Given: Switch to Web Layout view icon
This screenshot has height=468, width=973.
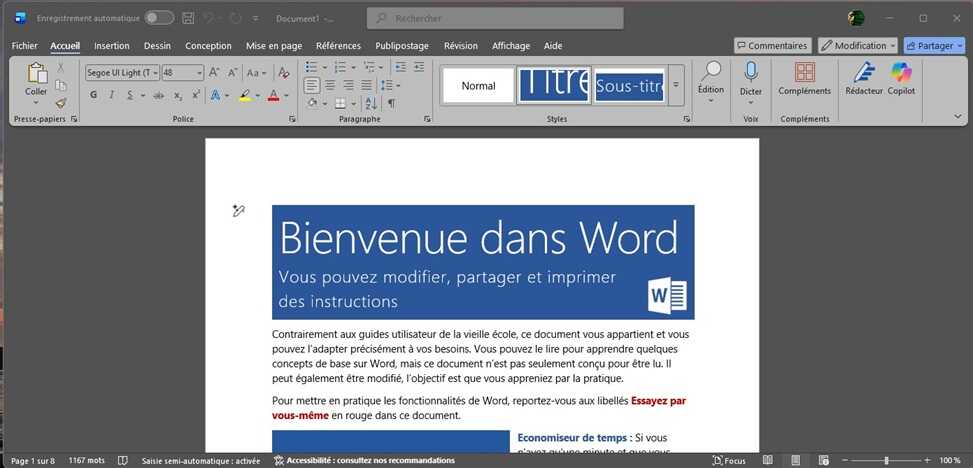Looking at the screenshot, I should coord(823,461).
